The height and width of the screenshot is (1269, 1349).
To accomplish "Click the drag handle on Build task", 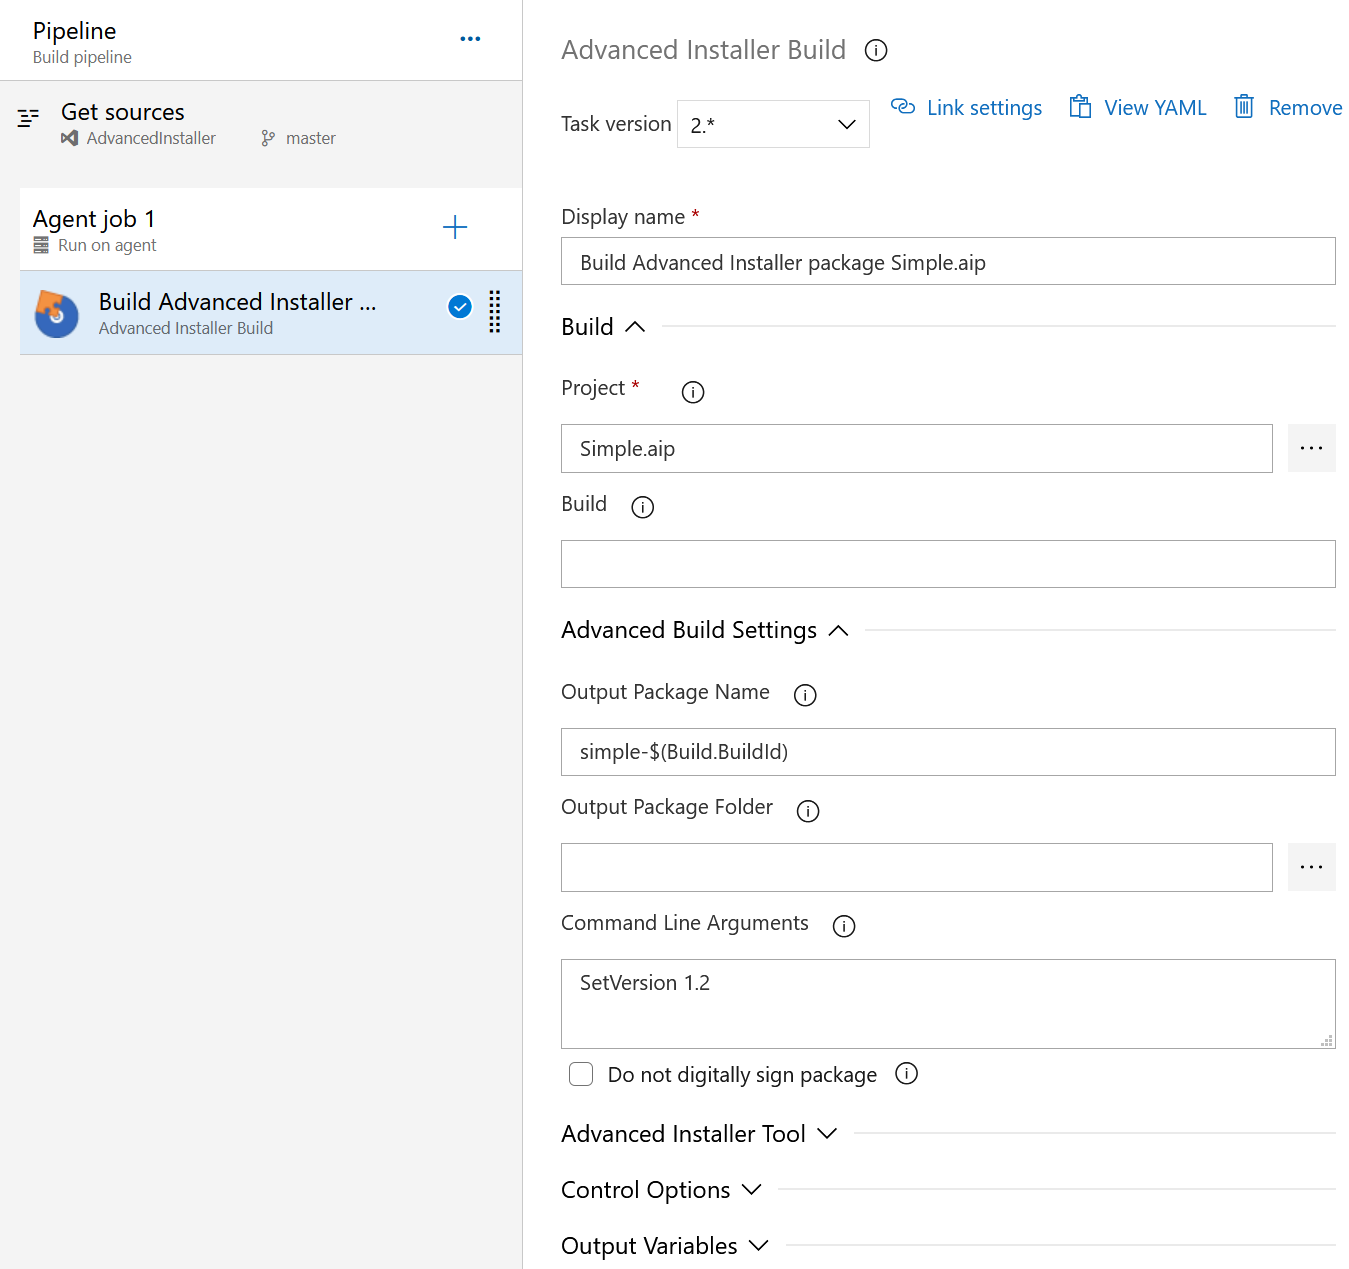I will pos(494,312).
